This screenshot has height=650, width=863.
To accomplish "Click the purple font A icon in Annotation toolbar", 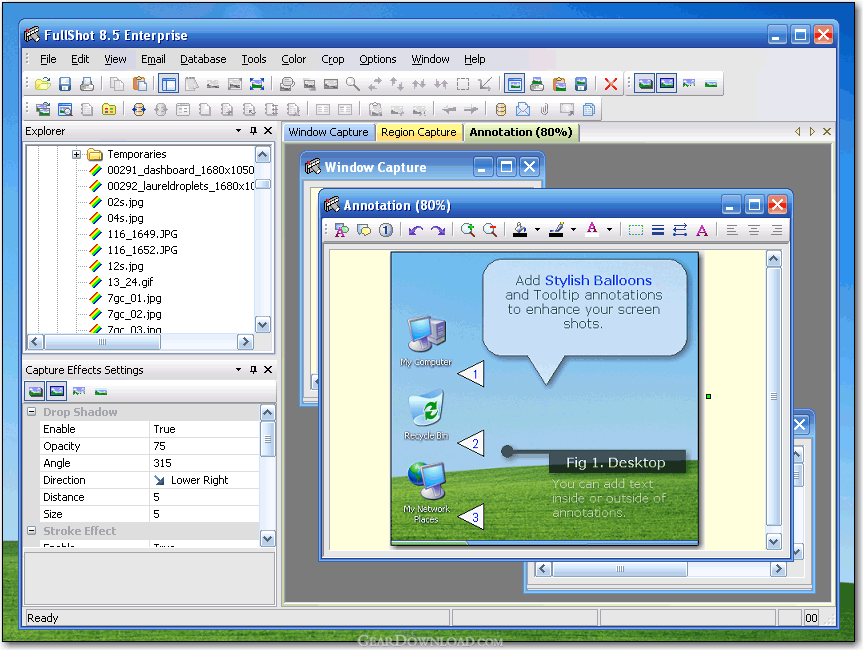I will [702, 230].
